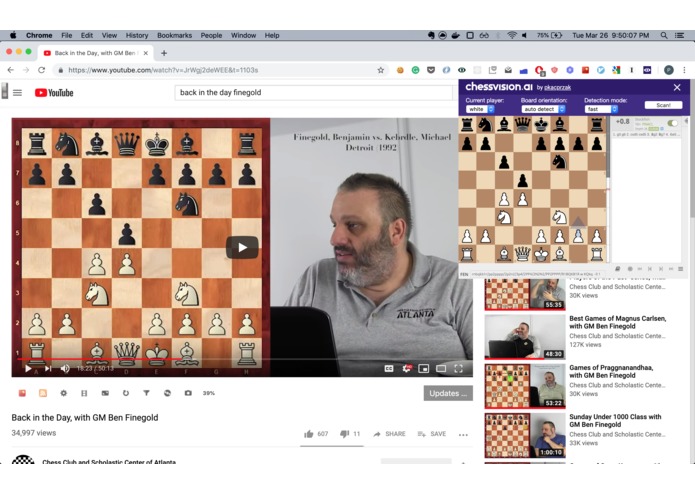Open the Bookmarks menu
Screen dimensions: 695x494
tap(174, 35)
